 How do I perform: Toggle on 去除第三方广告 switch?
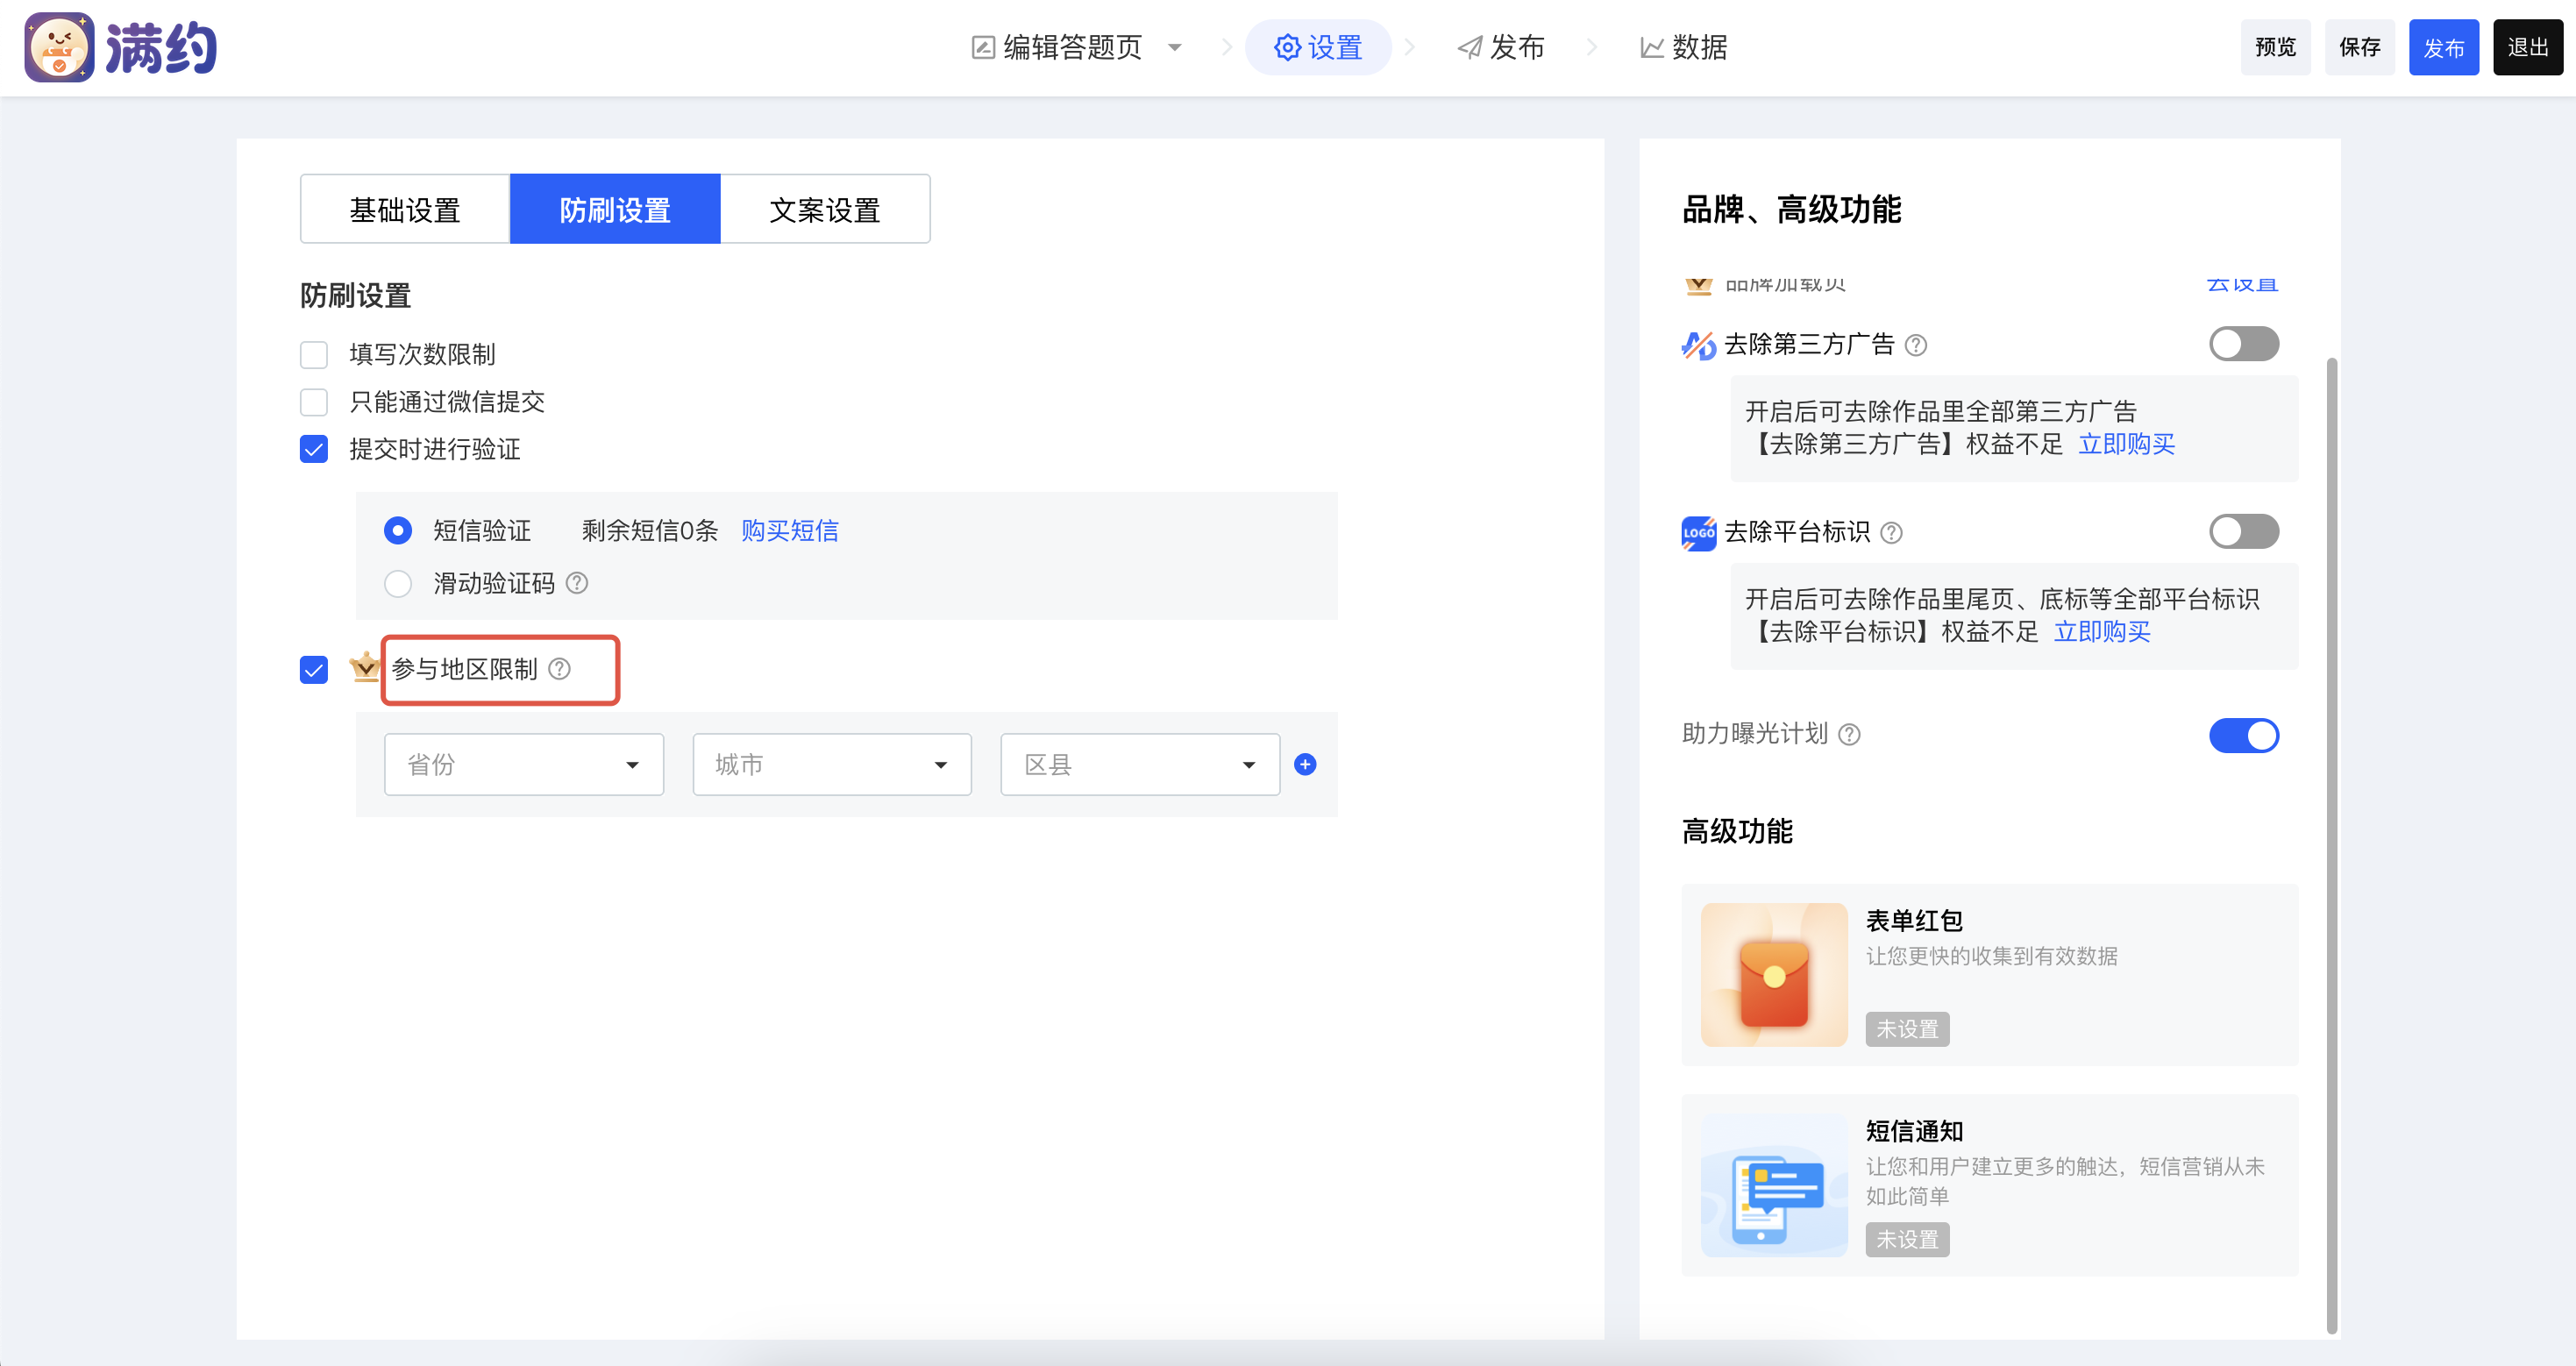[2243, 344]
